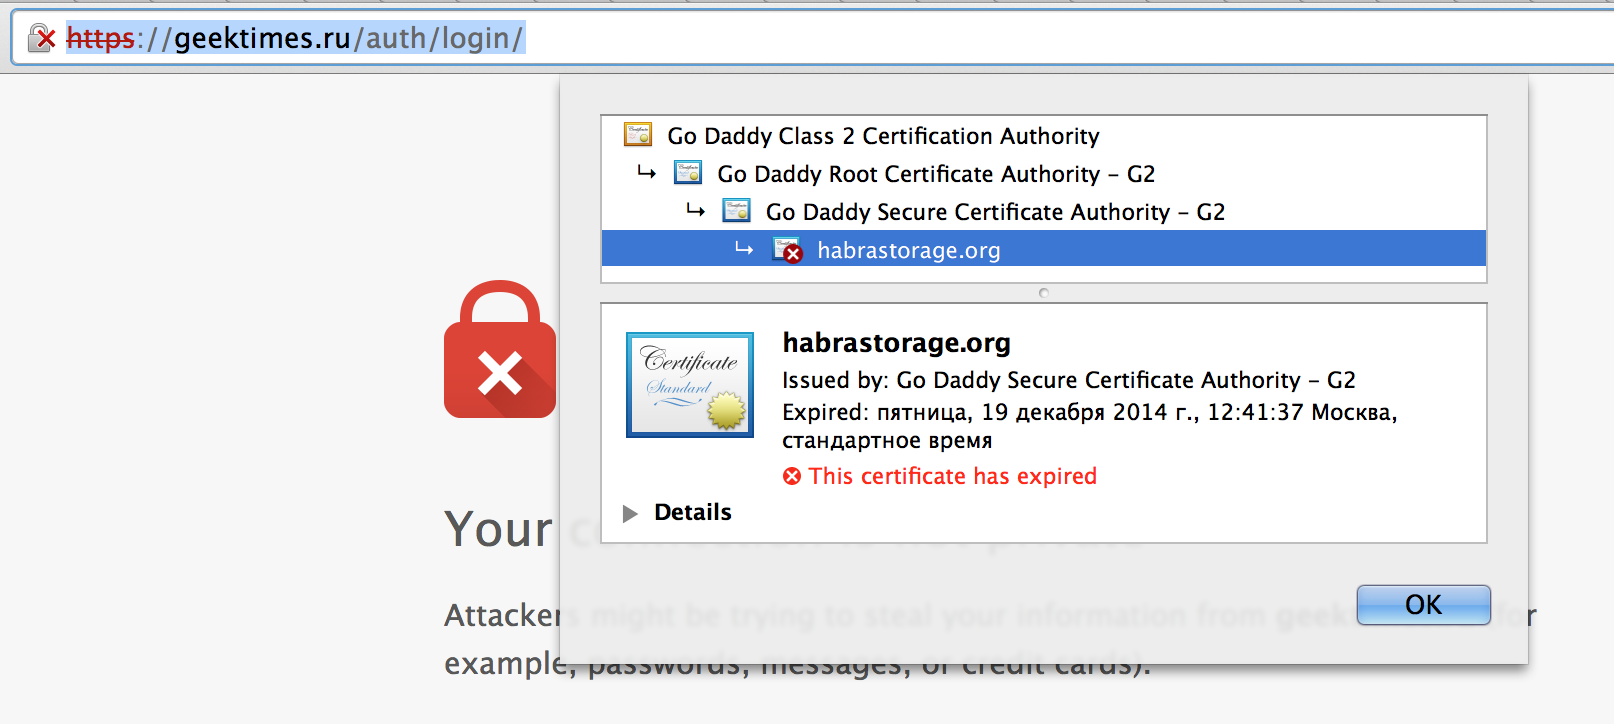
Task: Click the habrastorage.org expired certificate icon
Action: pos(787,250)
